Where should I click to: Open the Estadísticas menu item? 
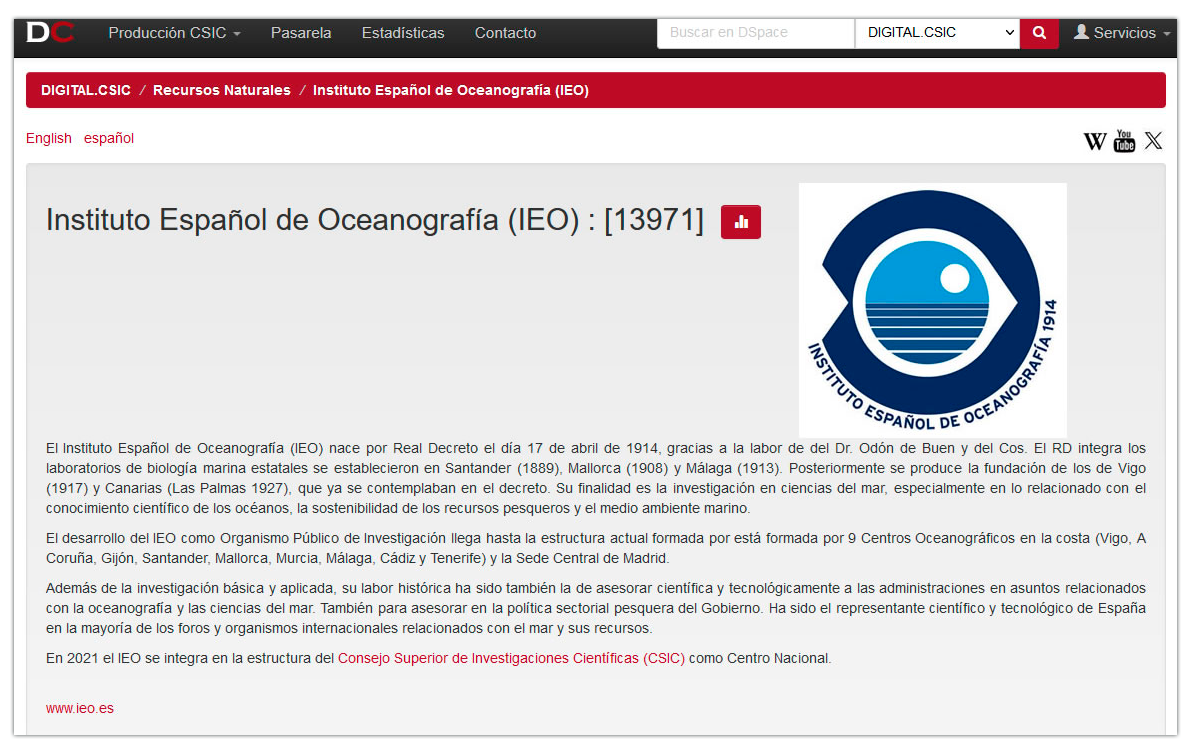coord(403,33)
